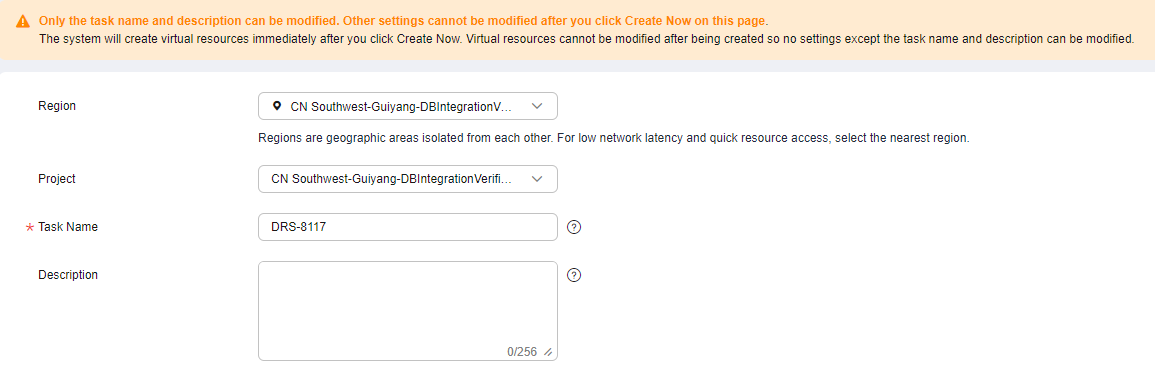Click the red required asterisk before Task Name

[x=29, y=228]
